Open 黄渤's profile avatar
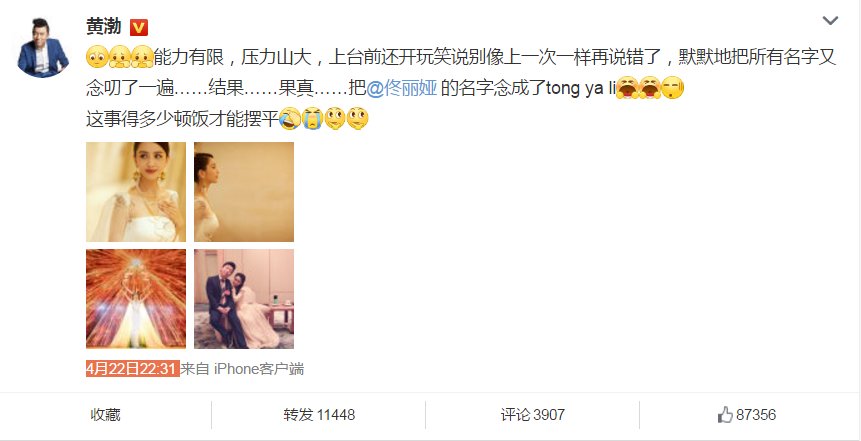The width and height of the screenshot is (861, 441). pyautogui.click(x=43, y=47)
